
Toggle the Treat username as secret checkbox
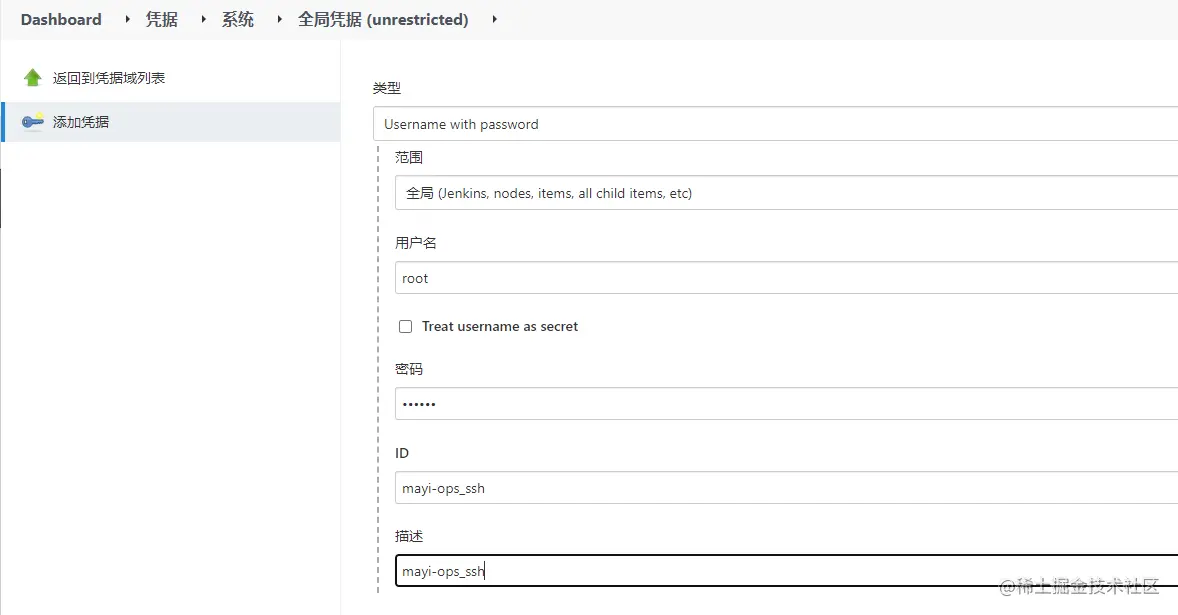405,326
